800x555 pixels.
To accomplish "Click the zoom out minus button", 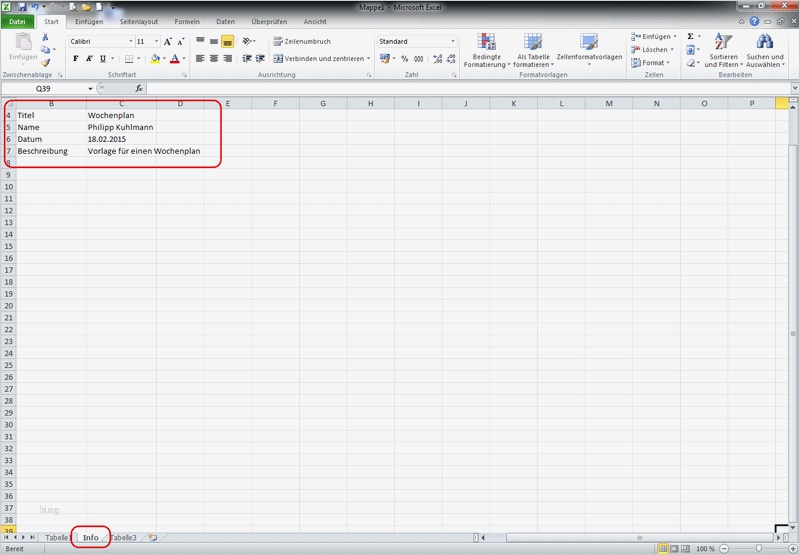I will tap(724, 549).
